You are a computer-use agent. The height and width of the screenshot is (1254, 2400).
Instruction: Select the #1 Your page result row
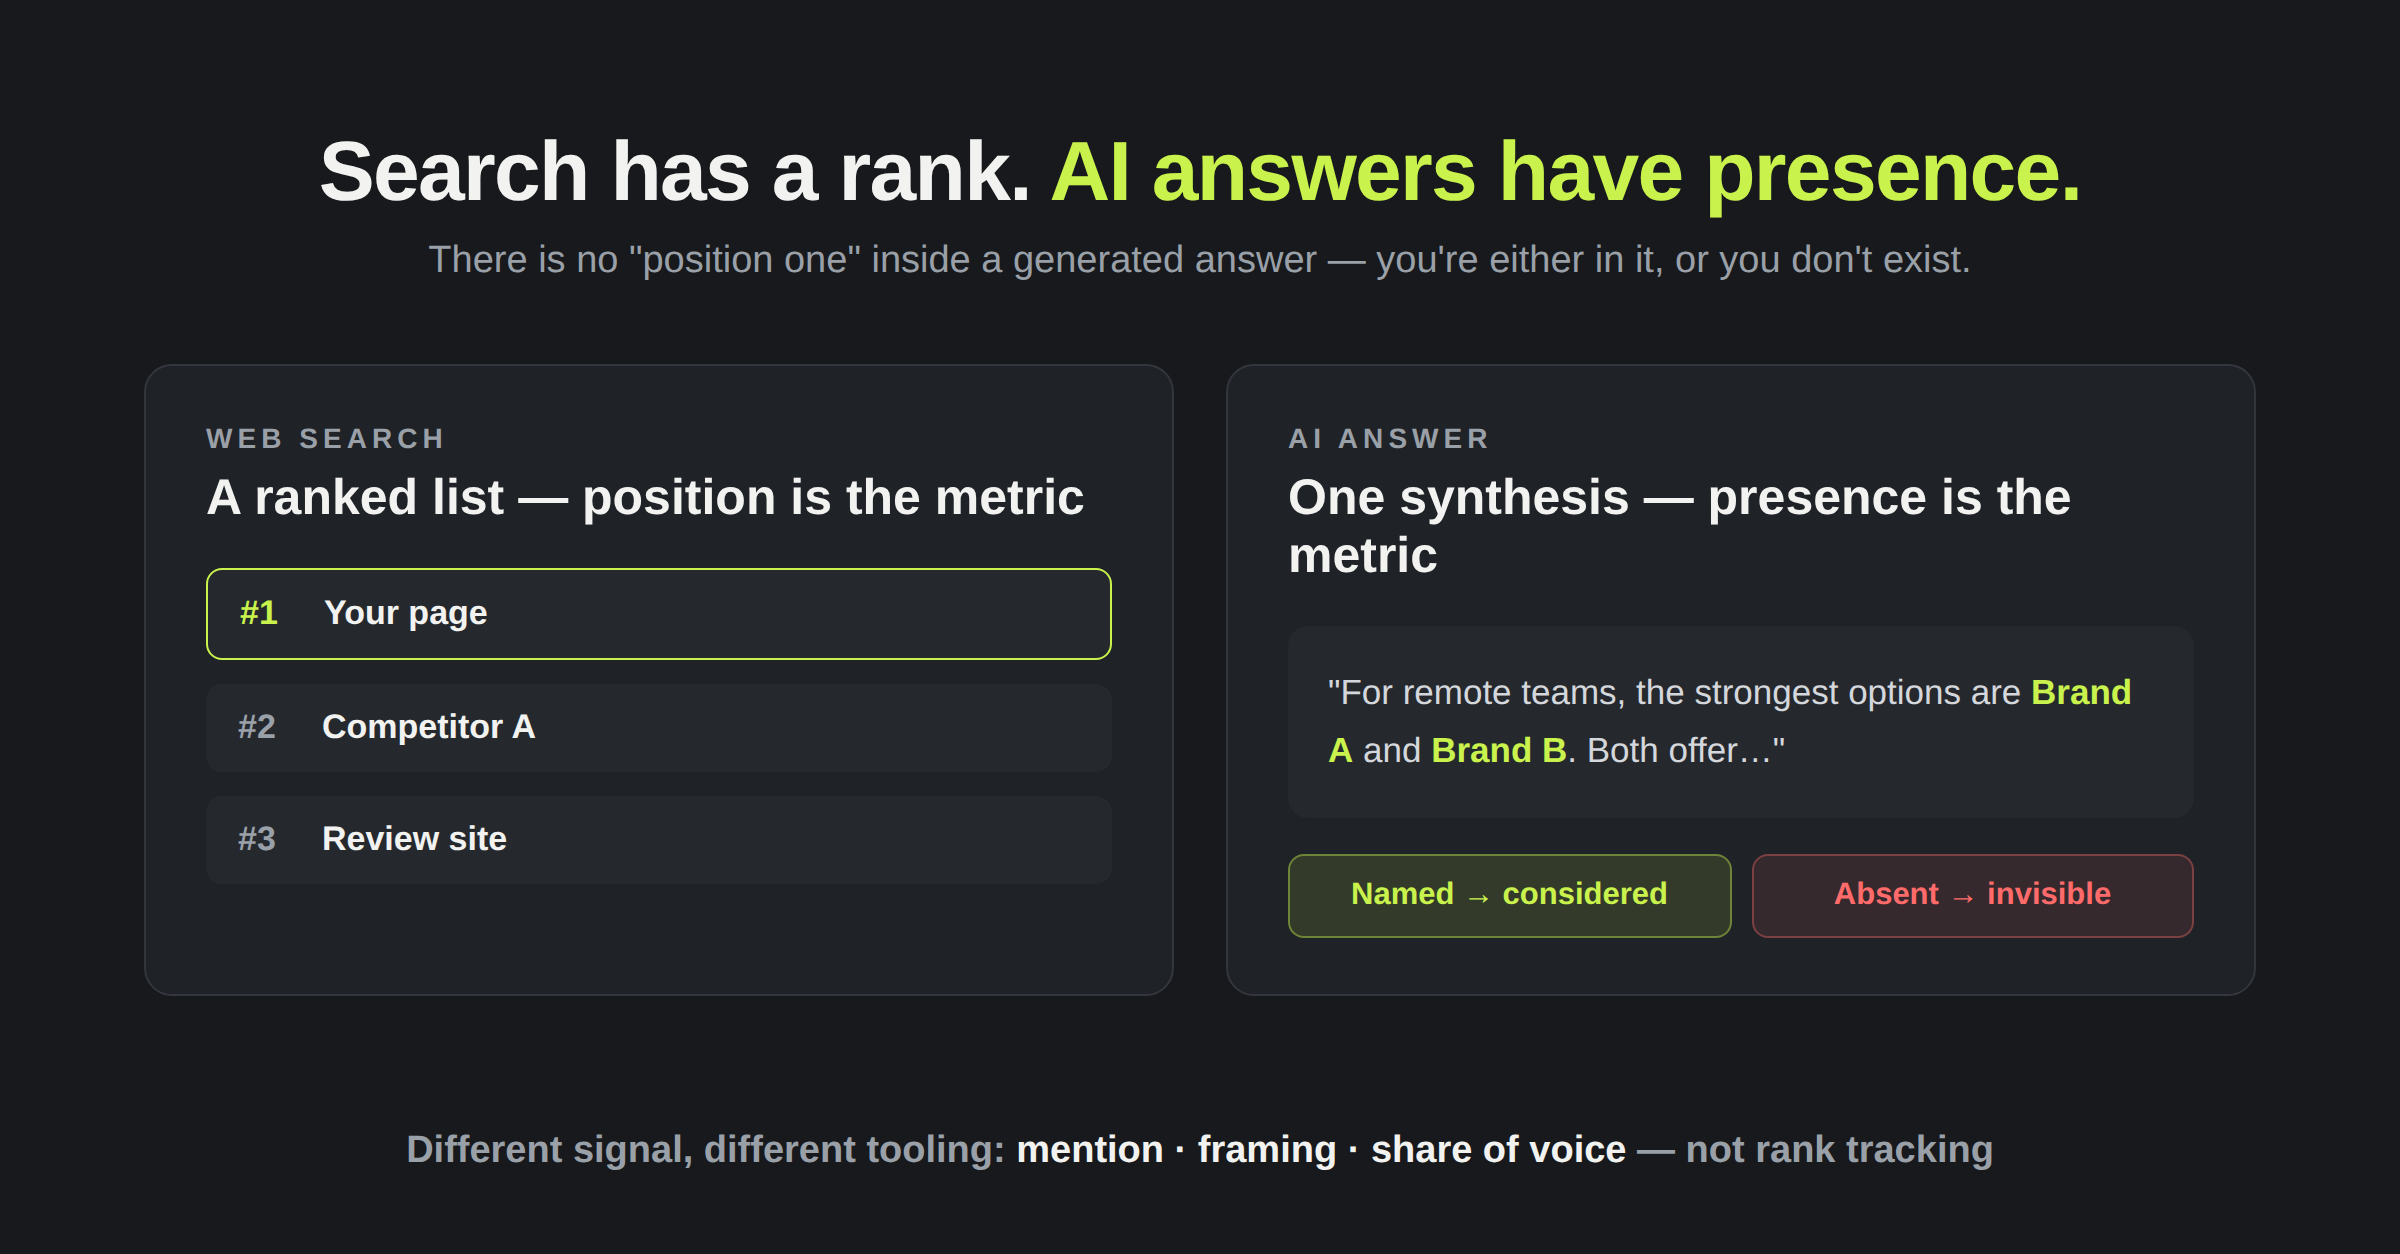659,614
